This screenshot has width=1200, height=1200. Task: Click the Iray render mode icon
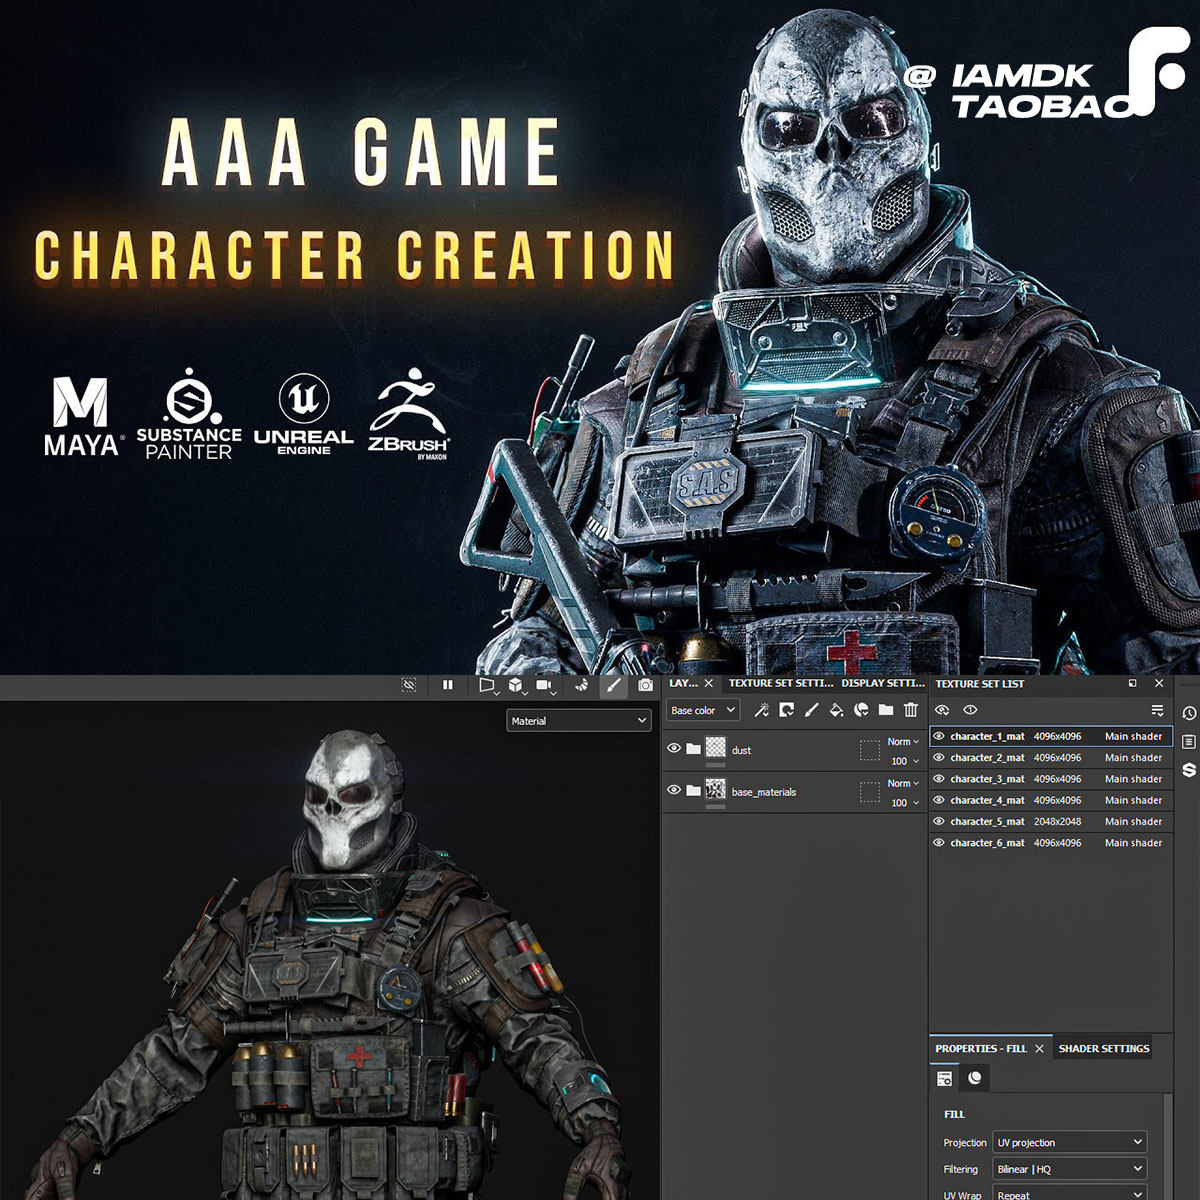coord(582,685)
